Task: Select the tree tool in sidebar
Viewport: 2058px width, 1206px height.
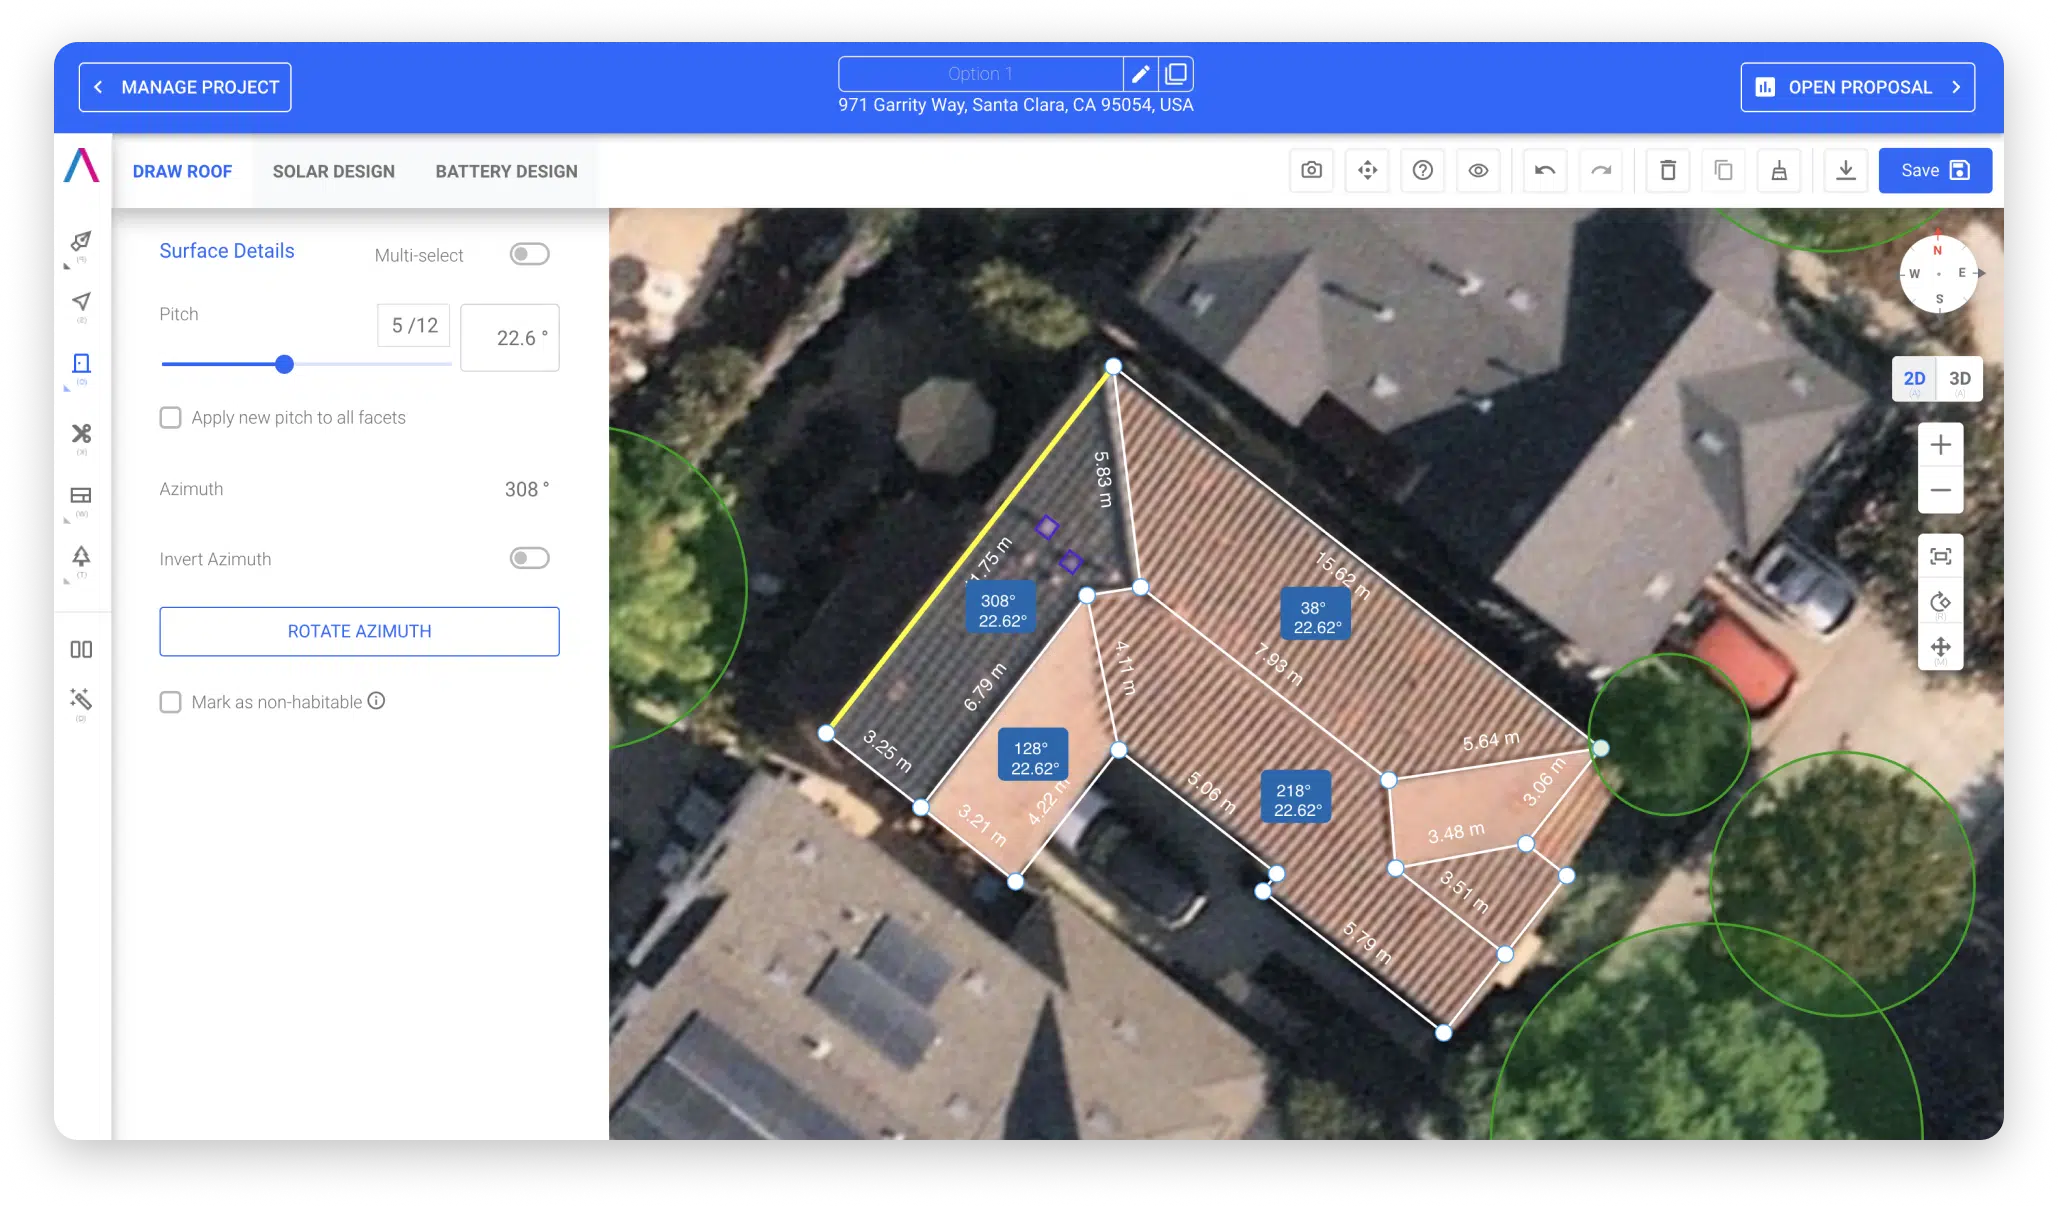Action: pos(81,556)
